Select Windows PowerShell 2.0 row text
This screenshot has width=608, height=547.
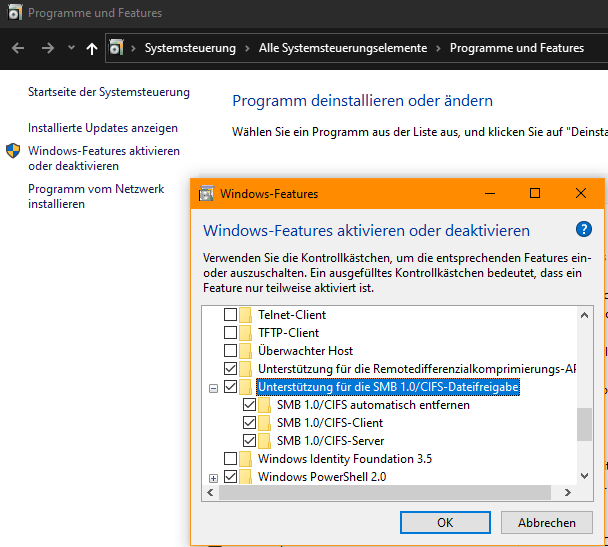click(x=322, y=477)
